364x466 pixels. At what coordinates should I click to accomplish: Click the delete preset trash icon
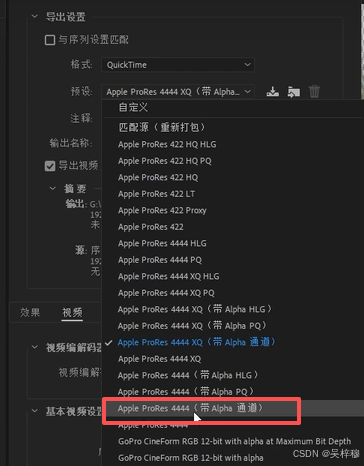[314, 91]
